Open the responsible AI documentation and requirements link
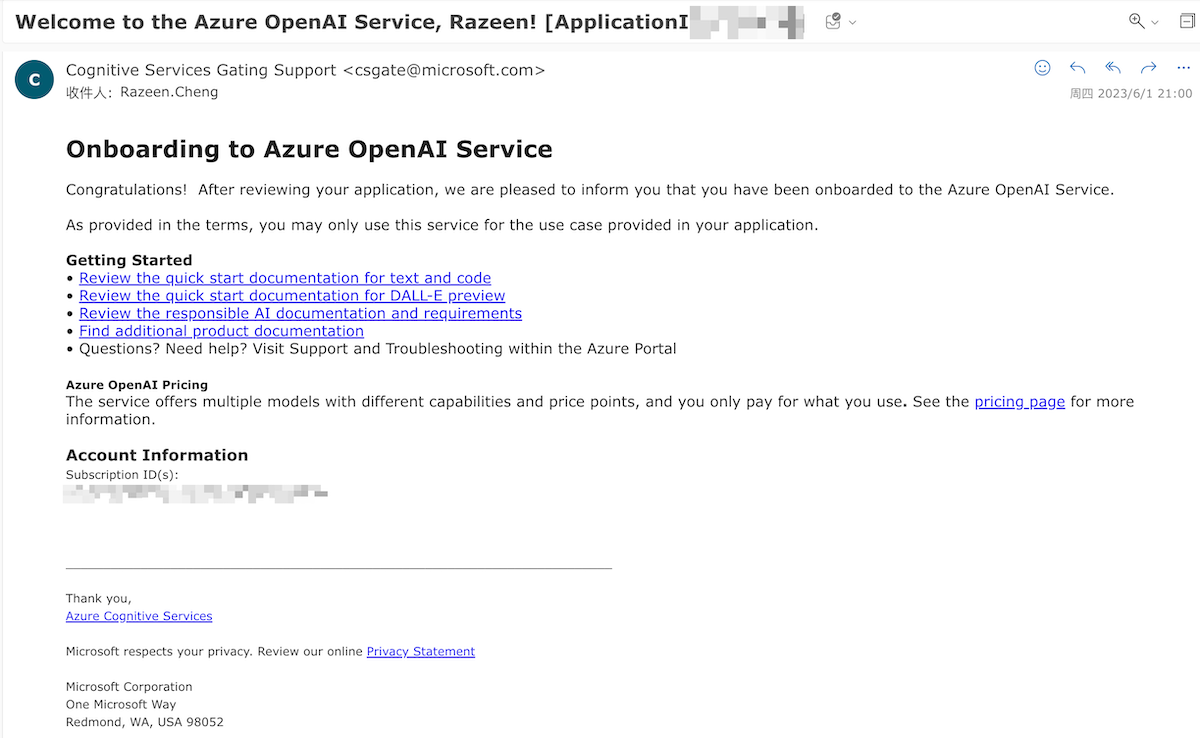1200x738 pixels. click(300, 313)
